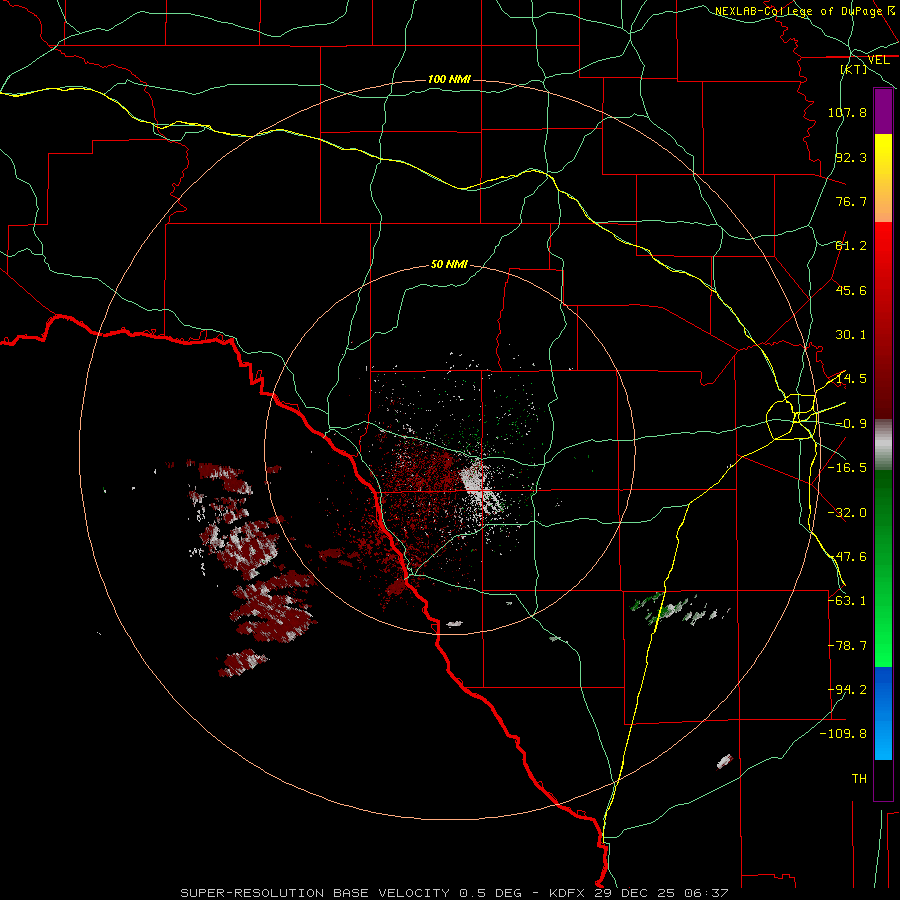The image size is (900, 900).
Task: Click the 50 NMI range ring label
Action: tap(449, 264)
